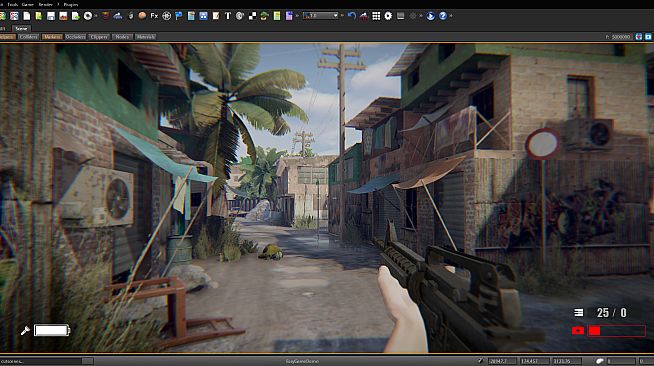Viewport: 654px width, 366px height.
Task: Click the green-striped document icon
Action: pos(39,16)
